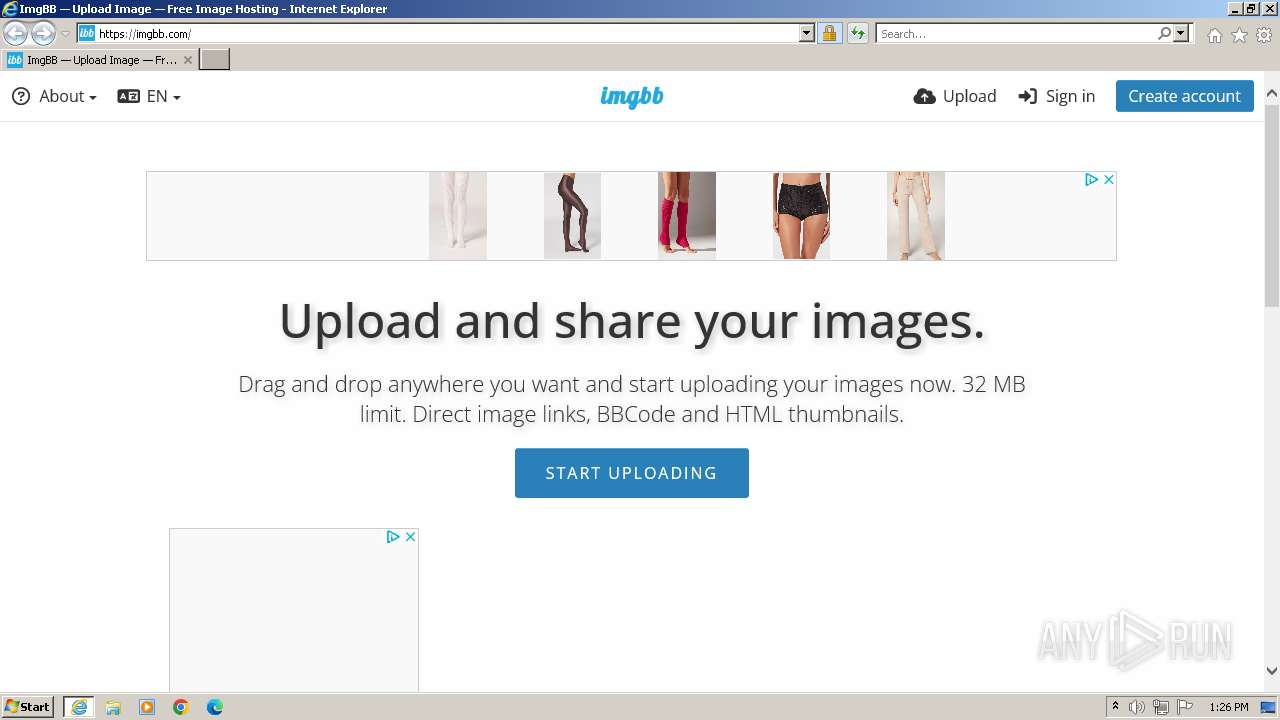Viewport: 1280px width, 720px height.
Task: Open a new blank tab
Action: [215, 60]
